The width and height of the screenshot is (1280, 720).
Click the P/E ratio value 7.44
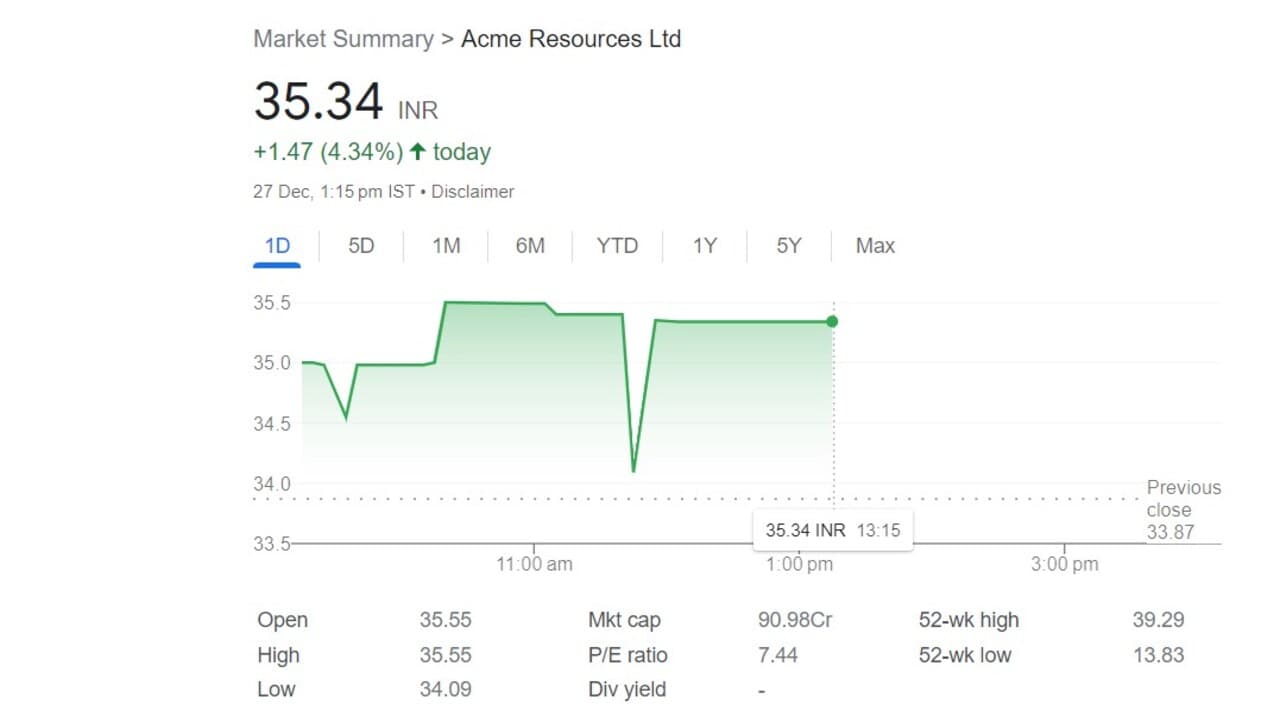click(x=778, y=655)
